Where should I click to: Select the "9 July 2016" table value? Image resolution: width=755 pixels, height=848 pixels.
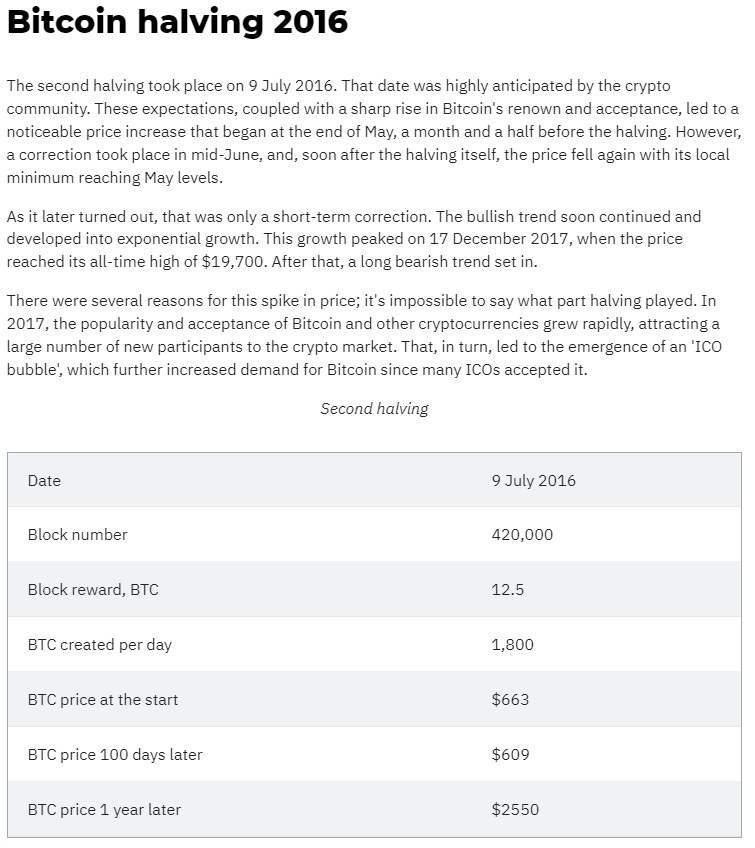point(533,480)
